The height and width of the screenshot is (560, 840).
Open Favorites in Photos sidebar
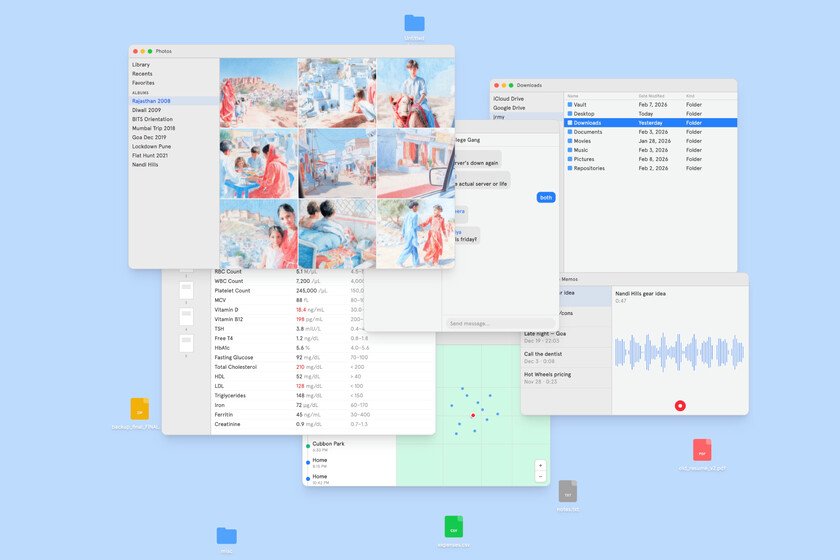pyautogui.click(x=143, y=83)
